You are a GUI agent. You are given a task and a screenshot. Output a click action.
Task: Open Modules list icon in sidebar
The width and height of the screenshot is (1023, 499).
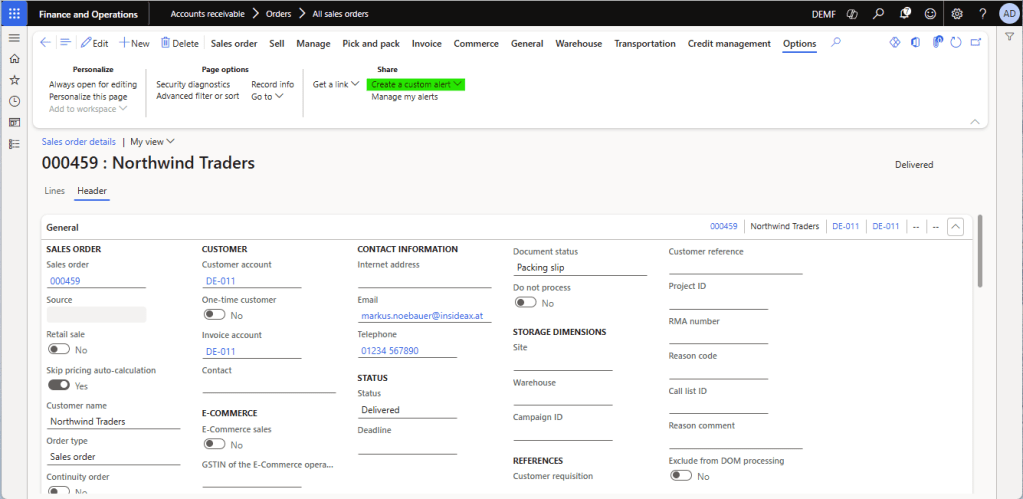point(14,144)
